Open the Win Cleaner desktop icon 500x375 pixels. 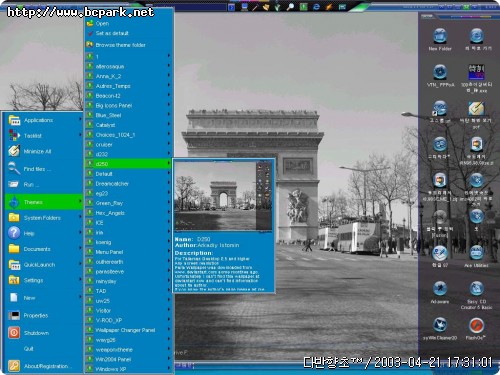pyautogui.click(x=440, y=327)
